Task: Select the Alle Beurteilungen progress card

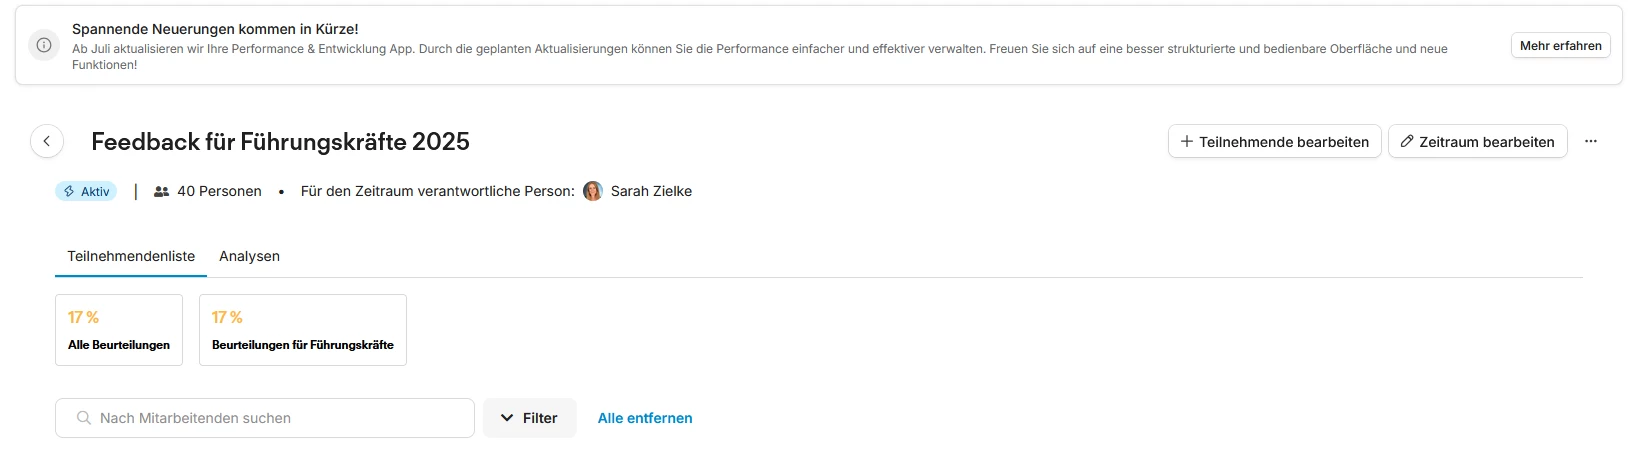Action: point(119,330)
